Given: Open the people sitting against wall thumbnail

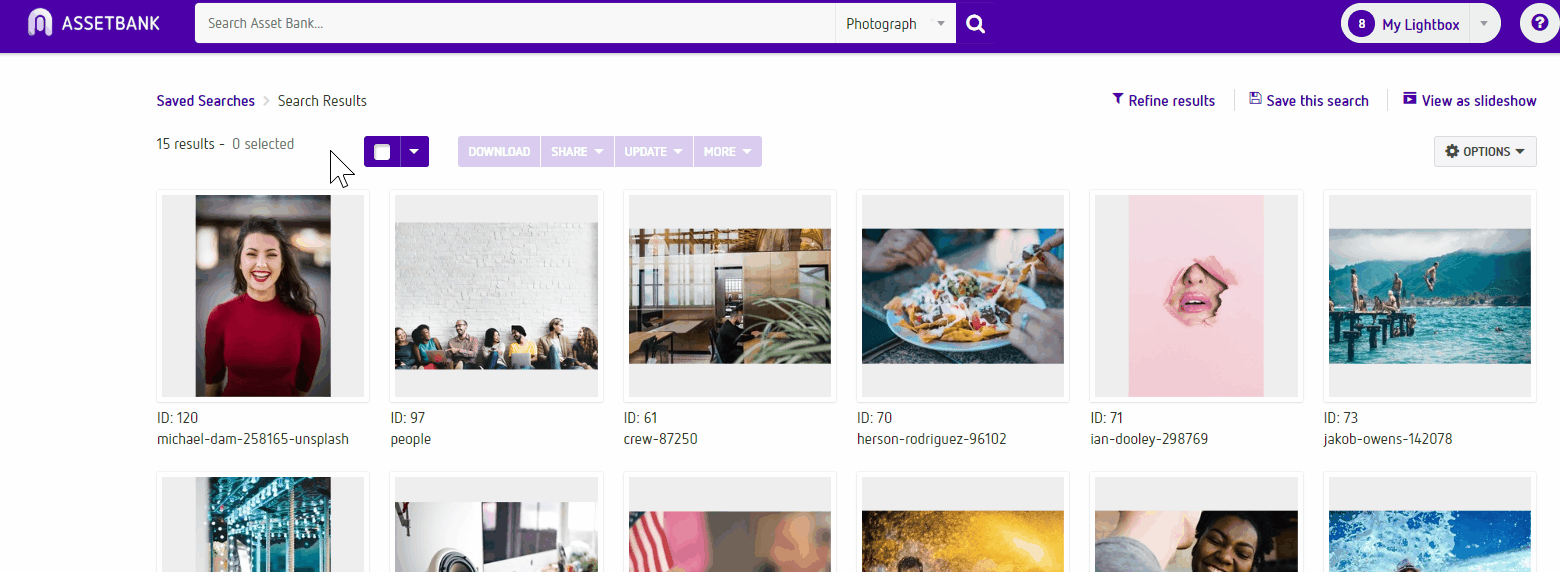Looking at the screenshot, I should [496, 296].
